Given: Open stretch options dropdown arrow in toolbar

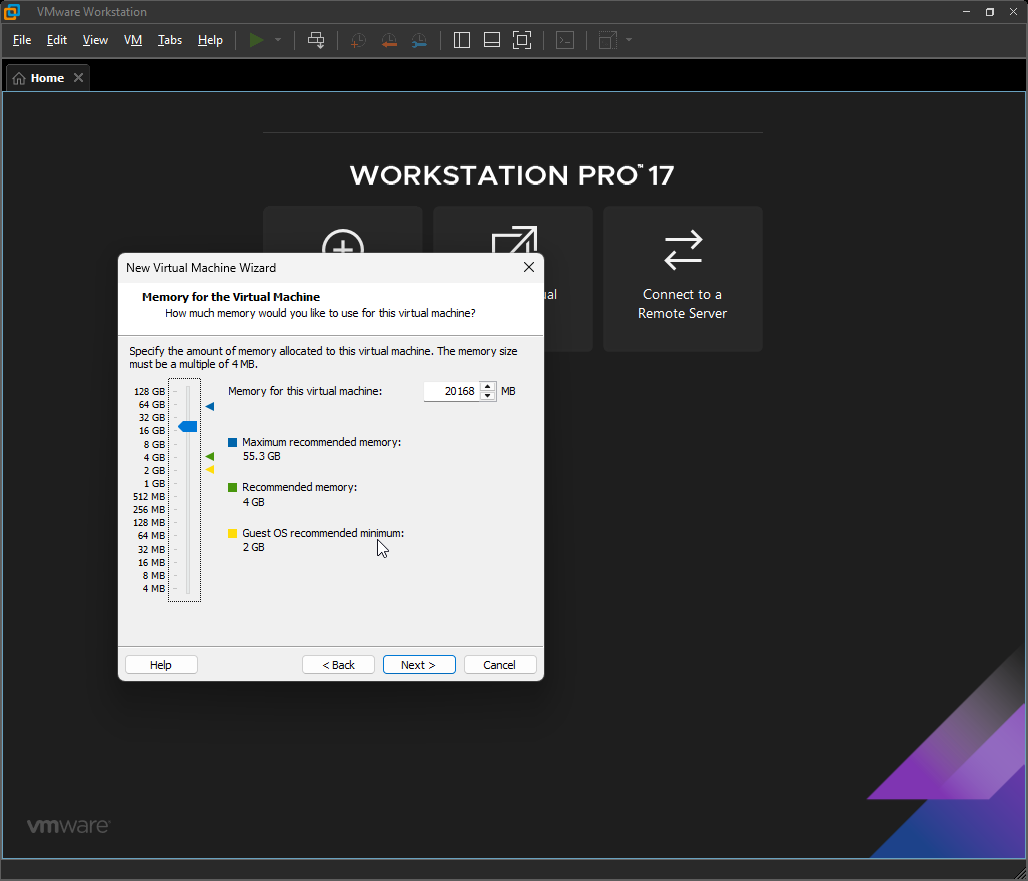Looking at the screenshot, I should (629, 40).
